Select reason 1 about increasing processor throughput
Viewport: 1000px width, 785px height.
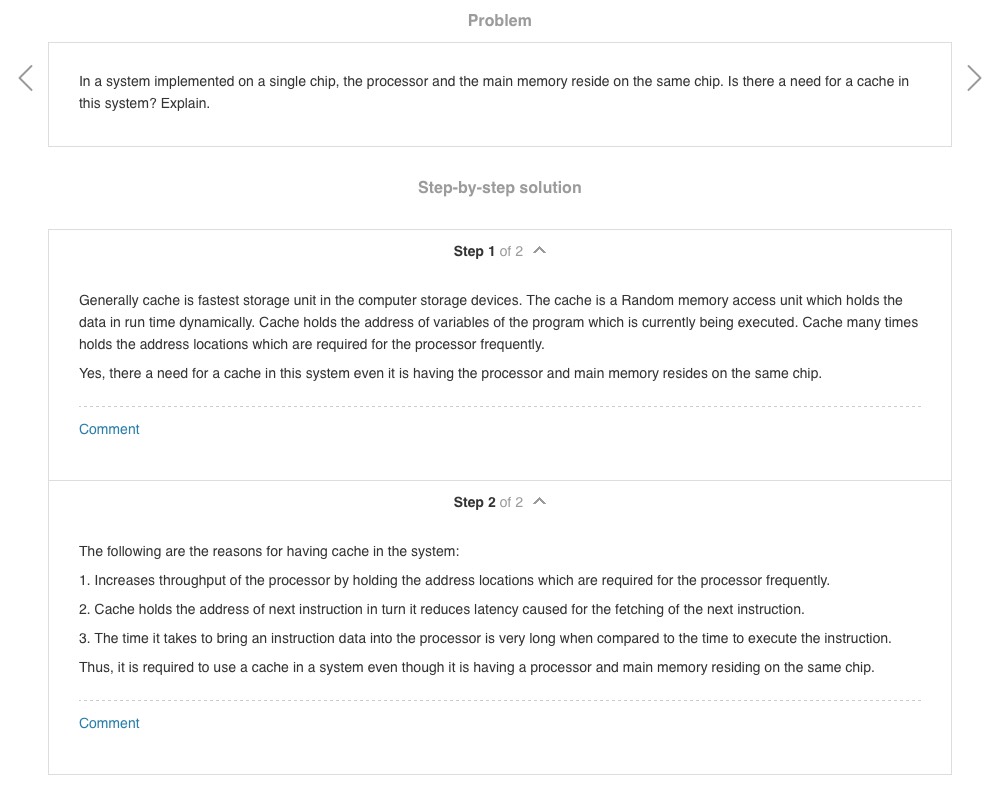click(x=454, y=580)
